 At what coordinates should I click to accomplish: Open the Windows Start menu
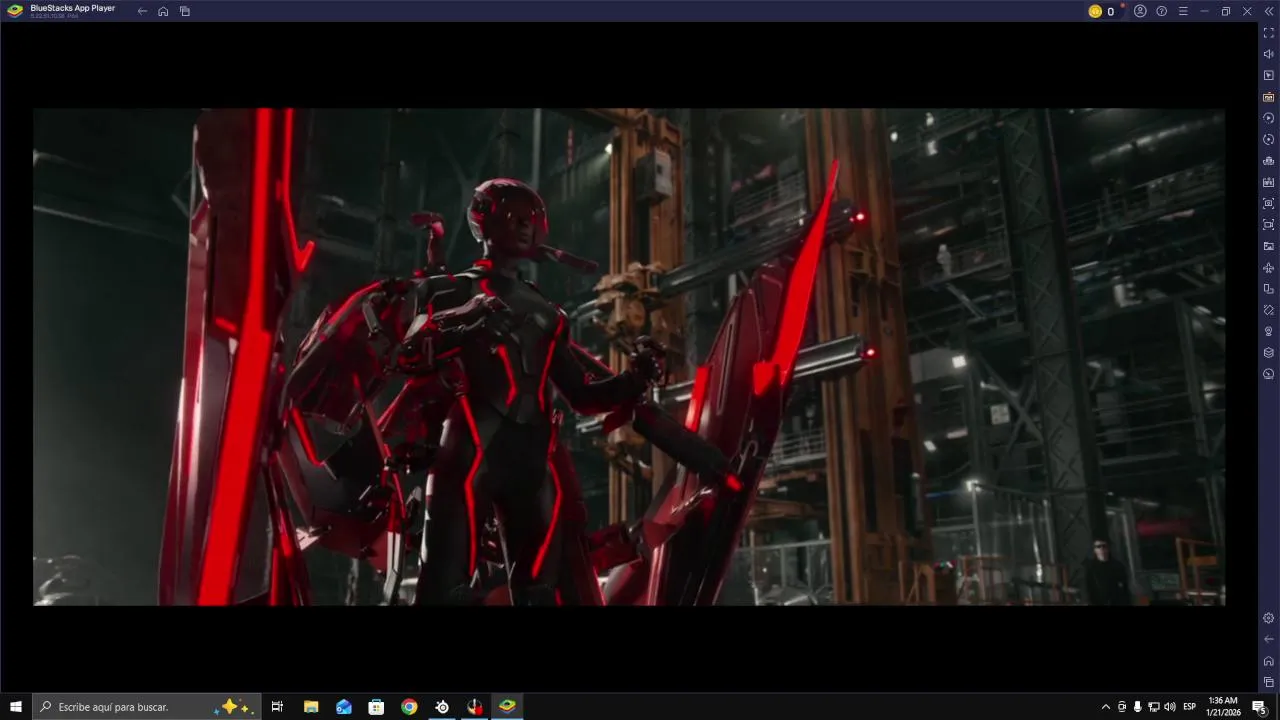click(16, 707)
